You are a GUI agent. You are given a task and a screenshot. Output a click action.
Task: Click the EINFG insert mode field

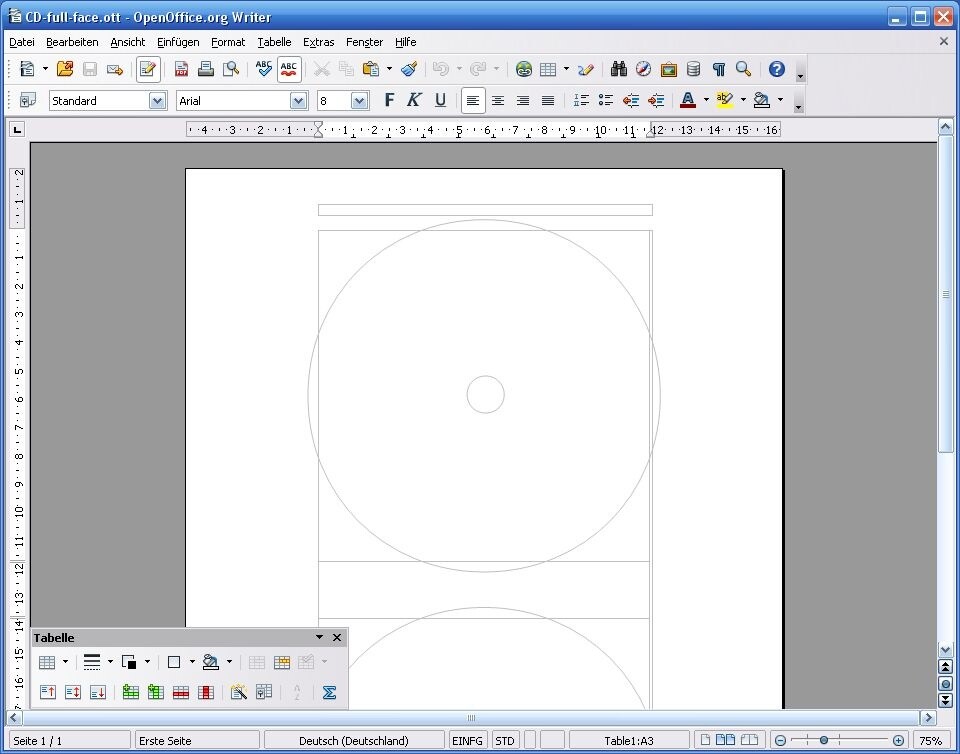pos(467,740)
